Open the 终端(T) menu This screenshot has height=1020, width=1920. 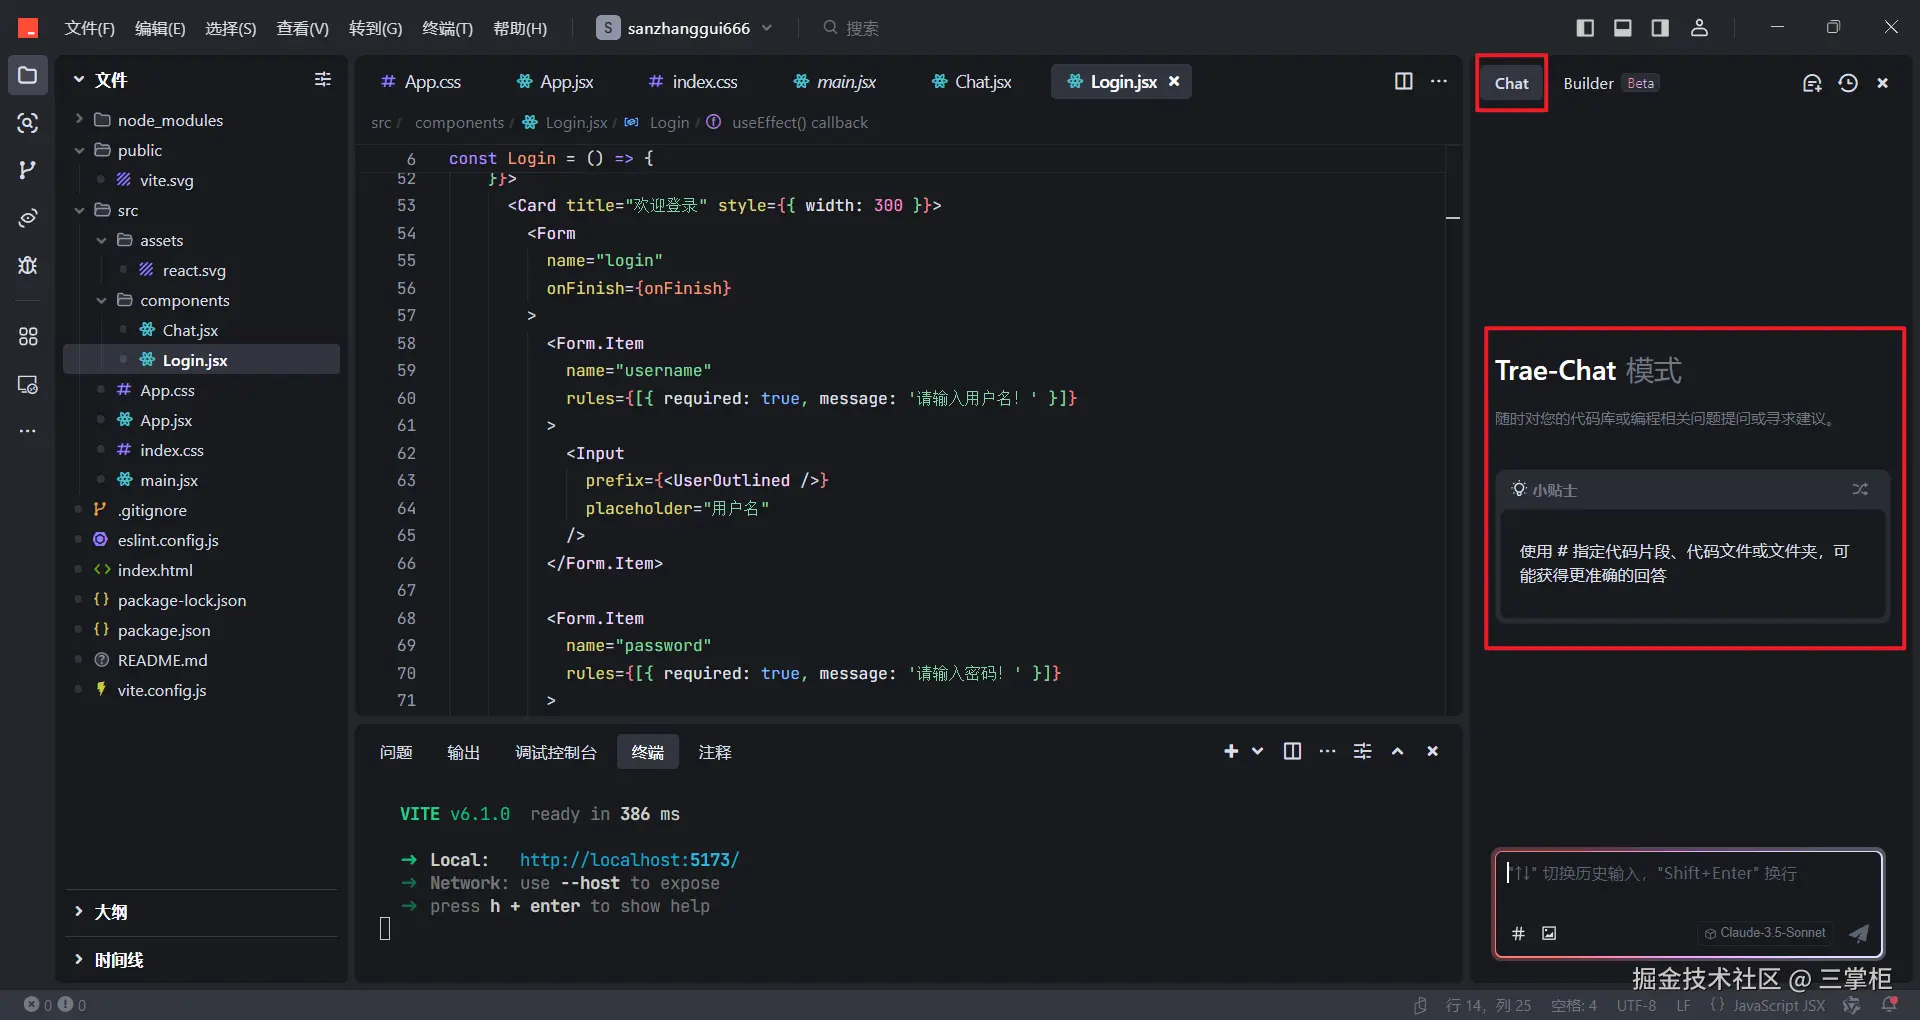point(447,28)
